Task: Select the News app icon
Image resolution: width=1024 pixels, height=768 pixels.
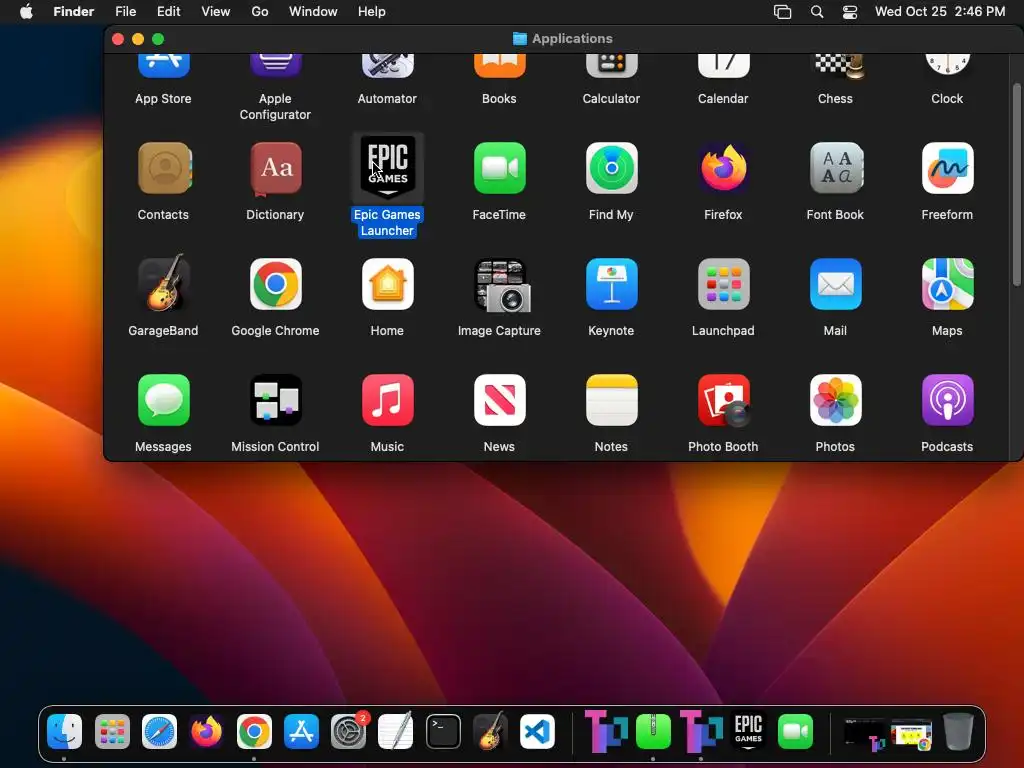Action: point(500,400)
